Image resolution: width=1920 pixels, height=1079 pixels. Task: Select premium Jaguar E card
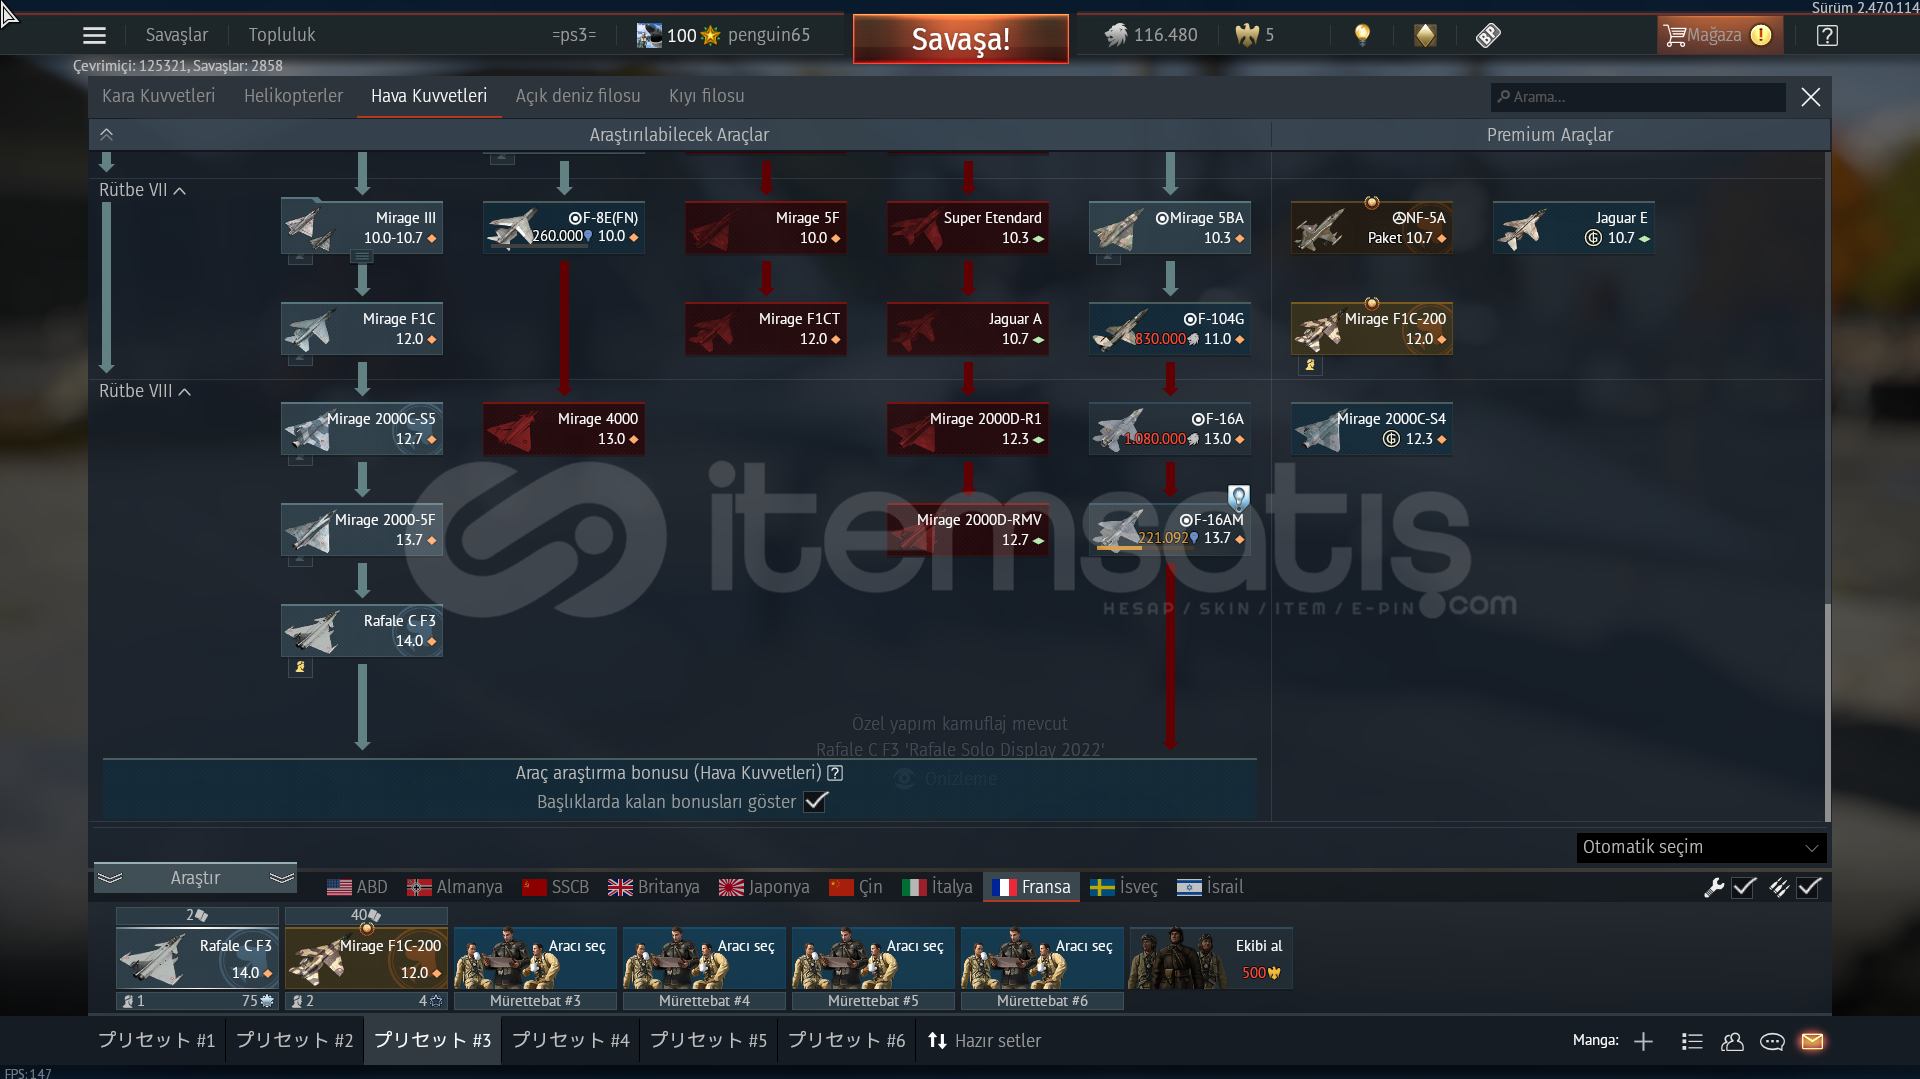tap(1574, 228)
